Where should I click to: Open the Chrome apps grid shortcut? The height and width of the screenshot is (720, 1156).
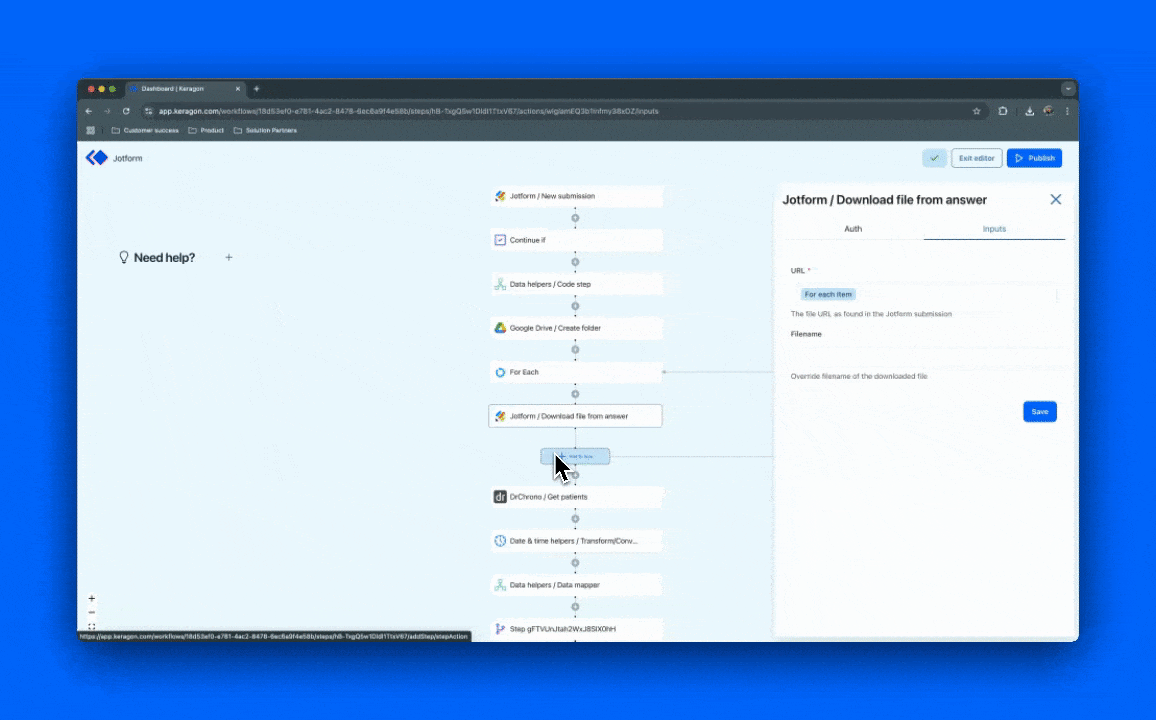[x=91, y=130]
